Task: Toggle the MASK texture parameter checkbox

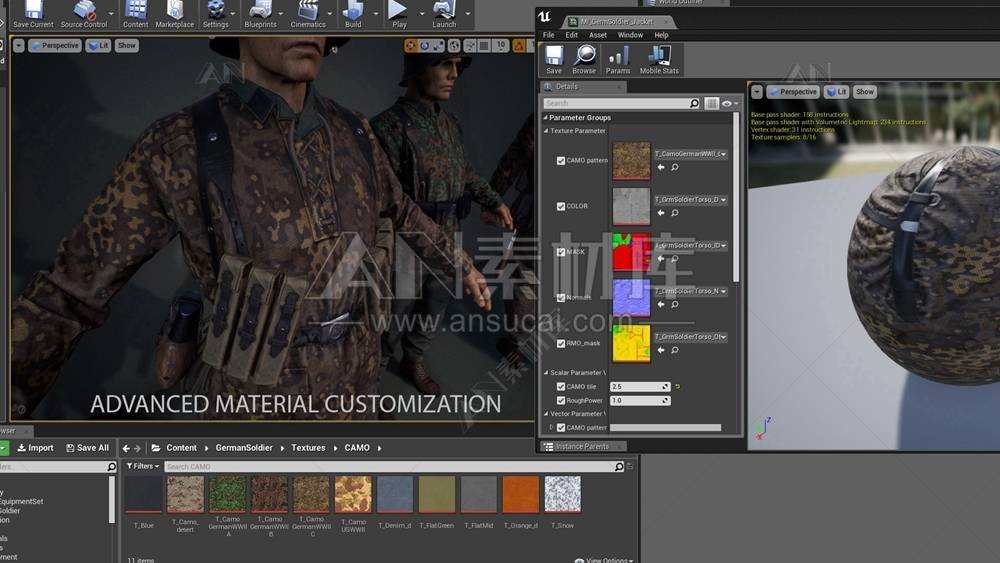Action: tap(561, 252)
